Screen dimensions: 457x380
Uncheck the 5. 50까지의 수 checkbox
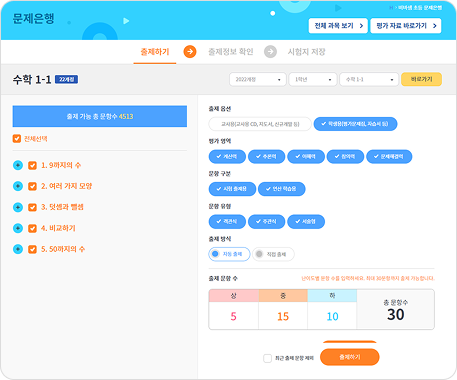coord(32,249)
